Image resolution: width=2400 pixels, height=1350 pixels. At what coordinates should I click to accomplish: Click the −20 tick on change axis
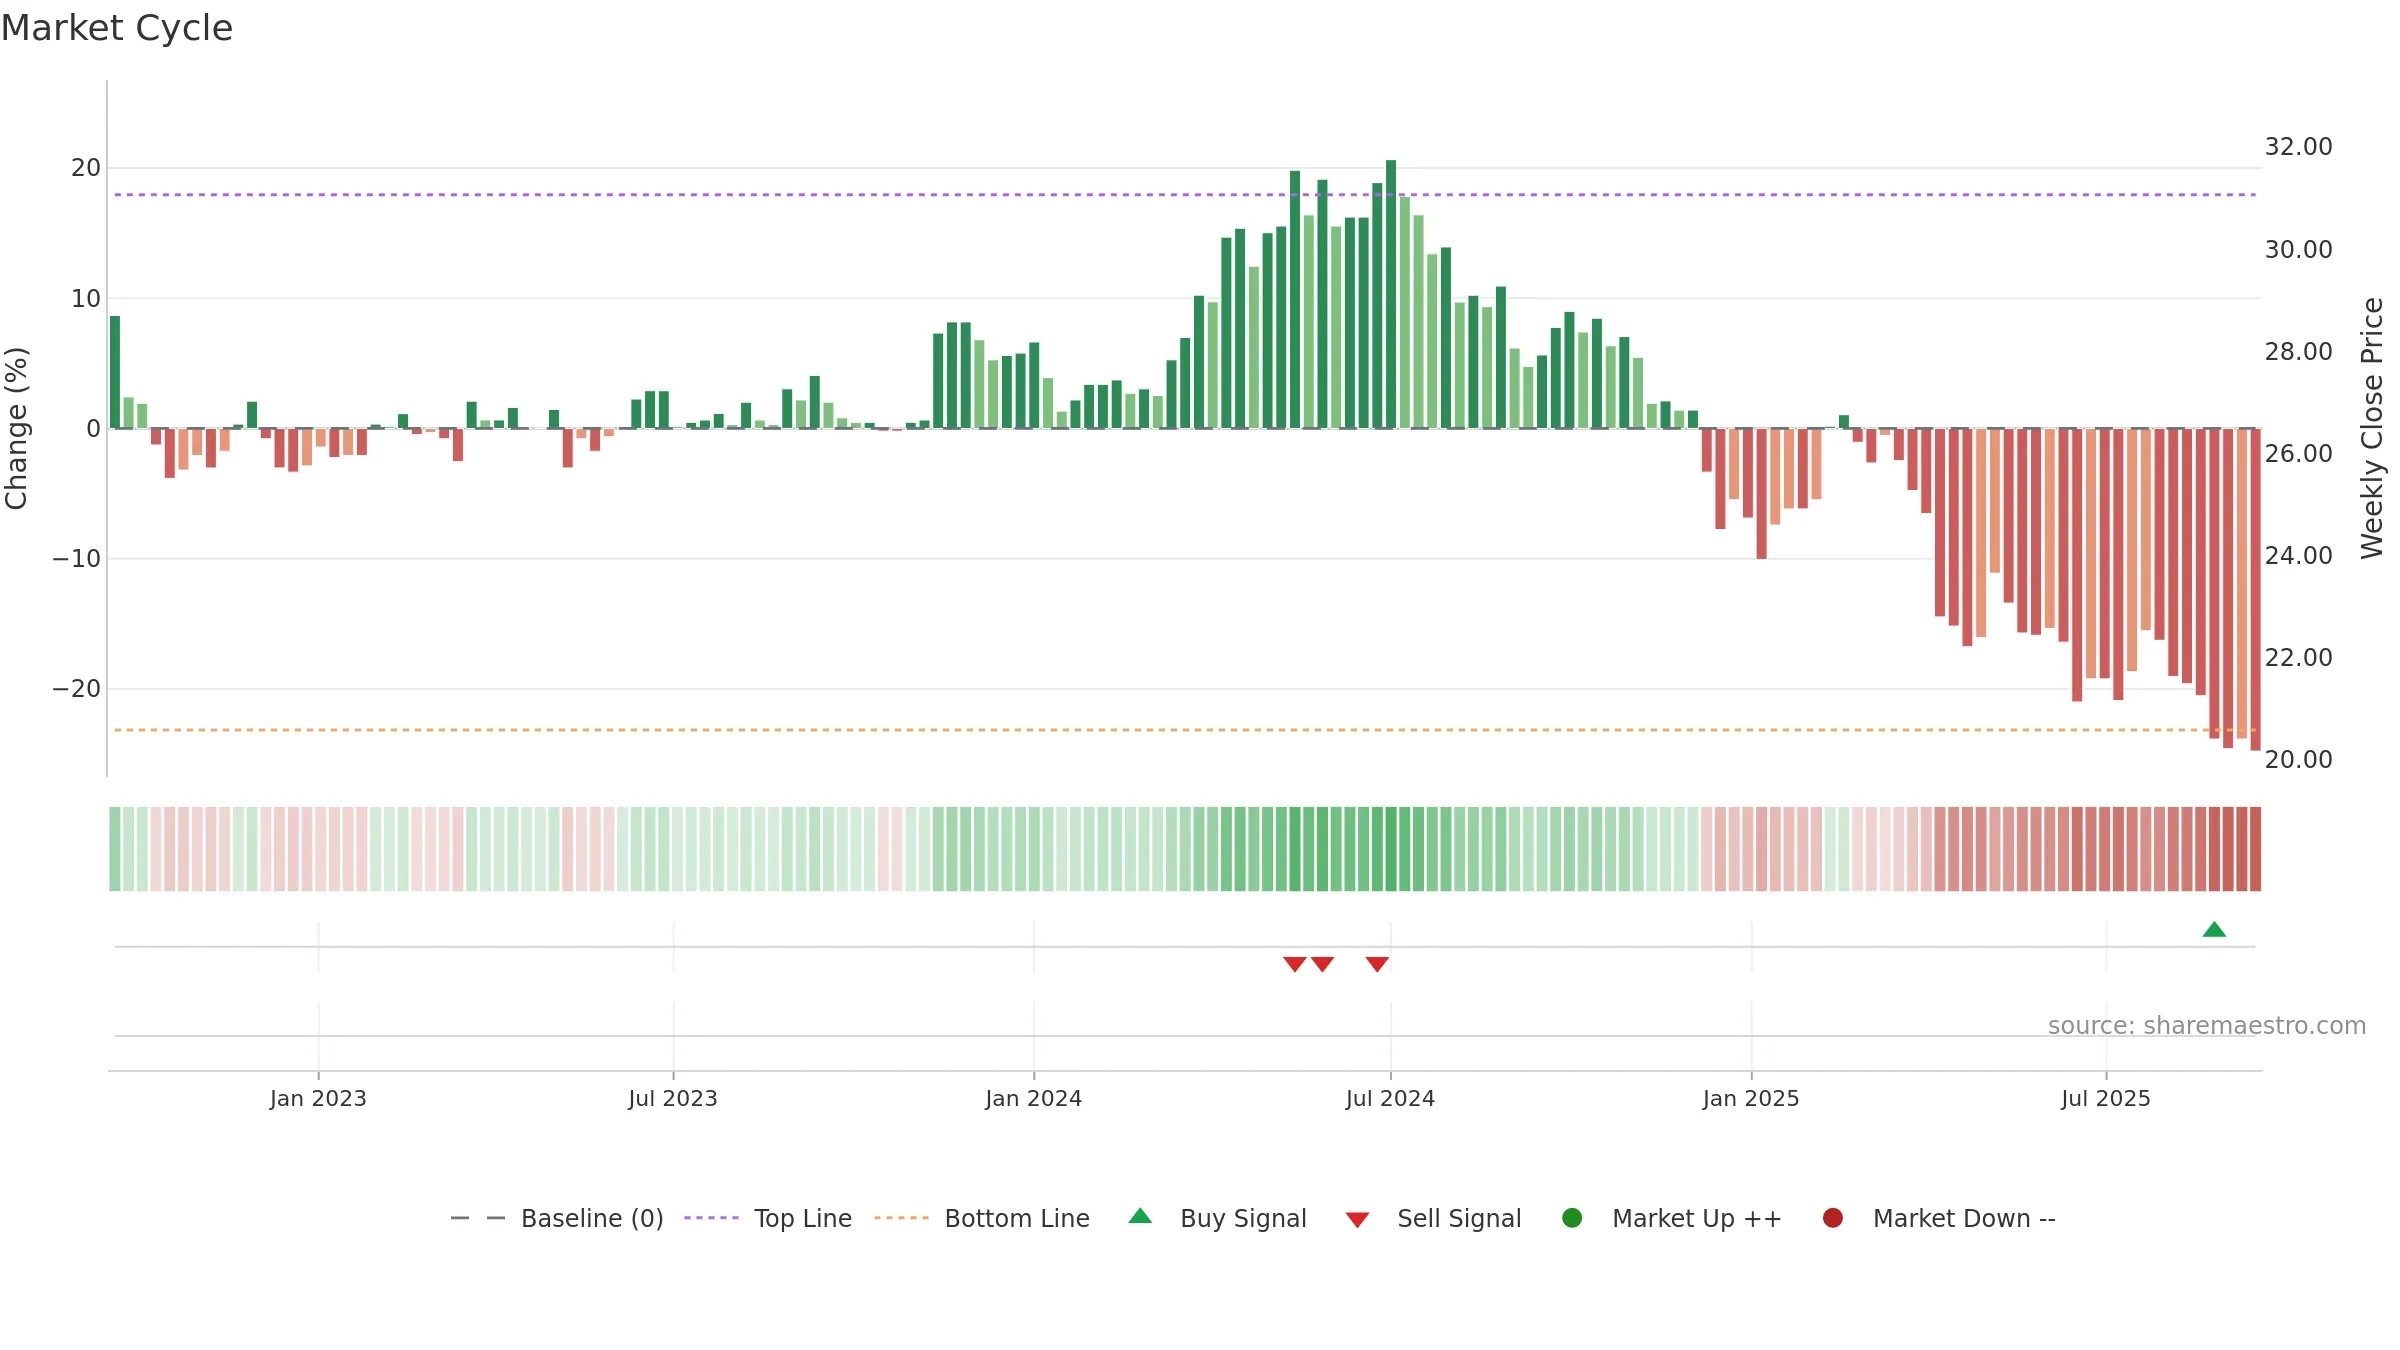click(x=77, y=689)
